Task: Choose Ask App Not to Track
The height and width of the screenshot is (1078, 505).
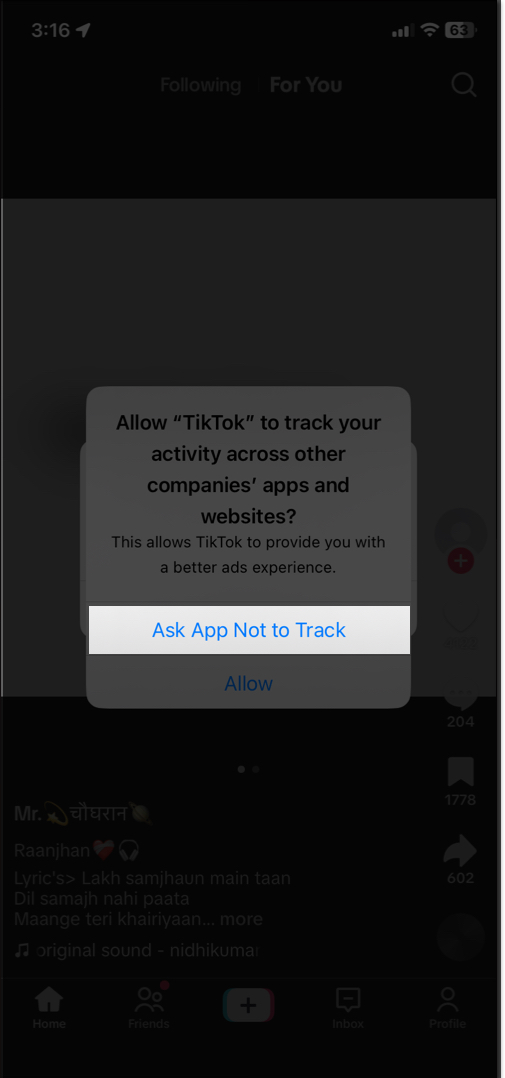Action: point(249,630)
